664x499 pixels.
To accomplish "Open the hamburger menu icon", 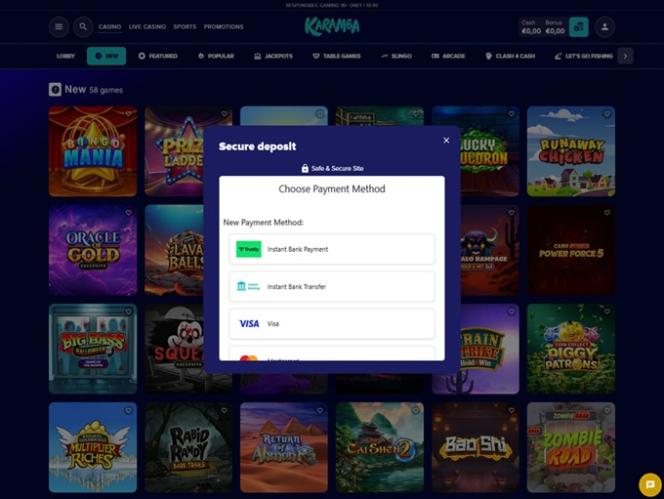I will 59,27.
